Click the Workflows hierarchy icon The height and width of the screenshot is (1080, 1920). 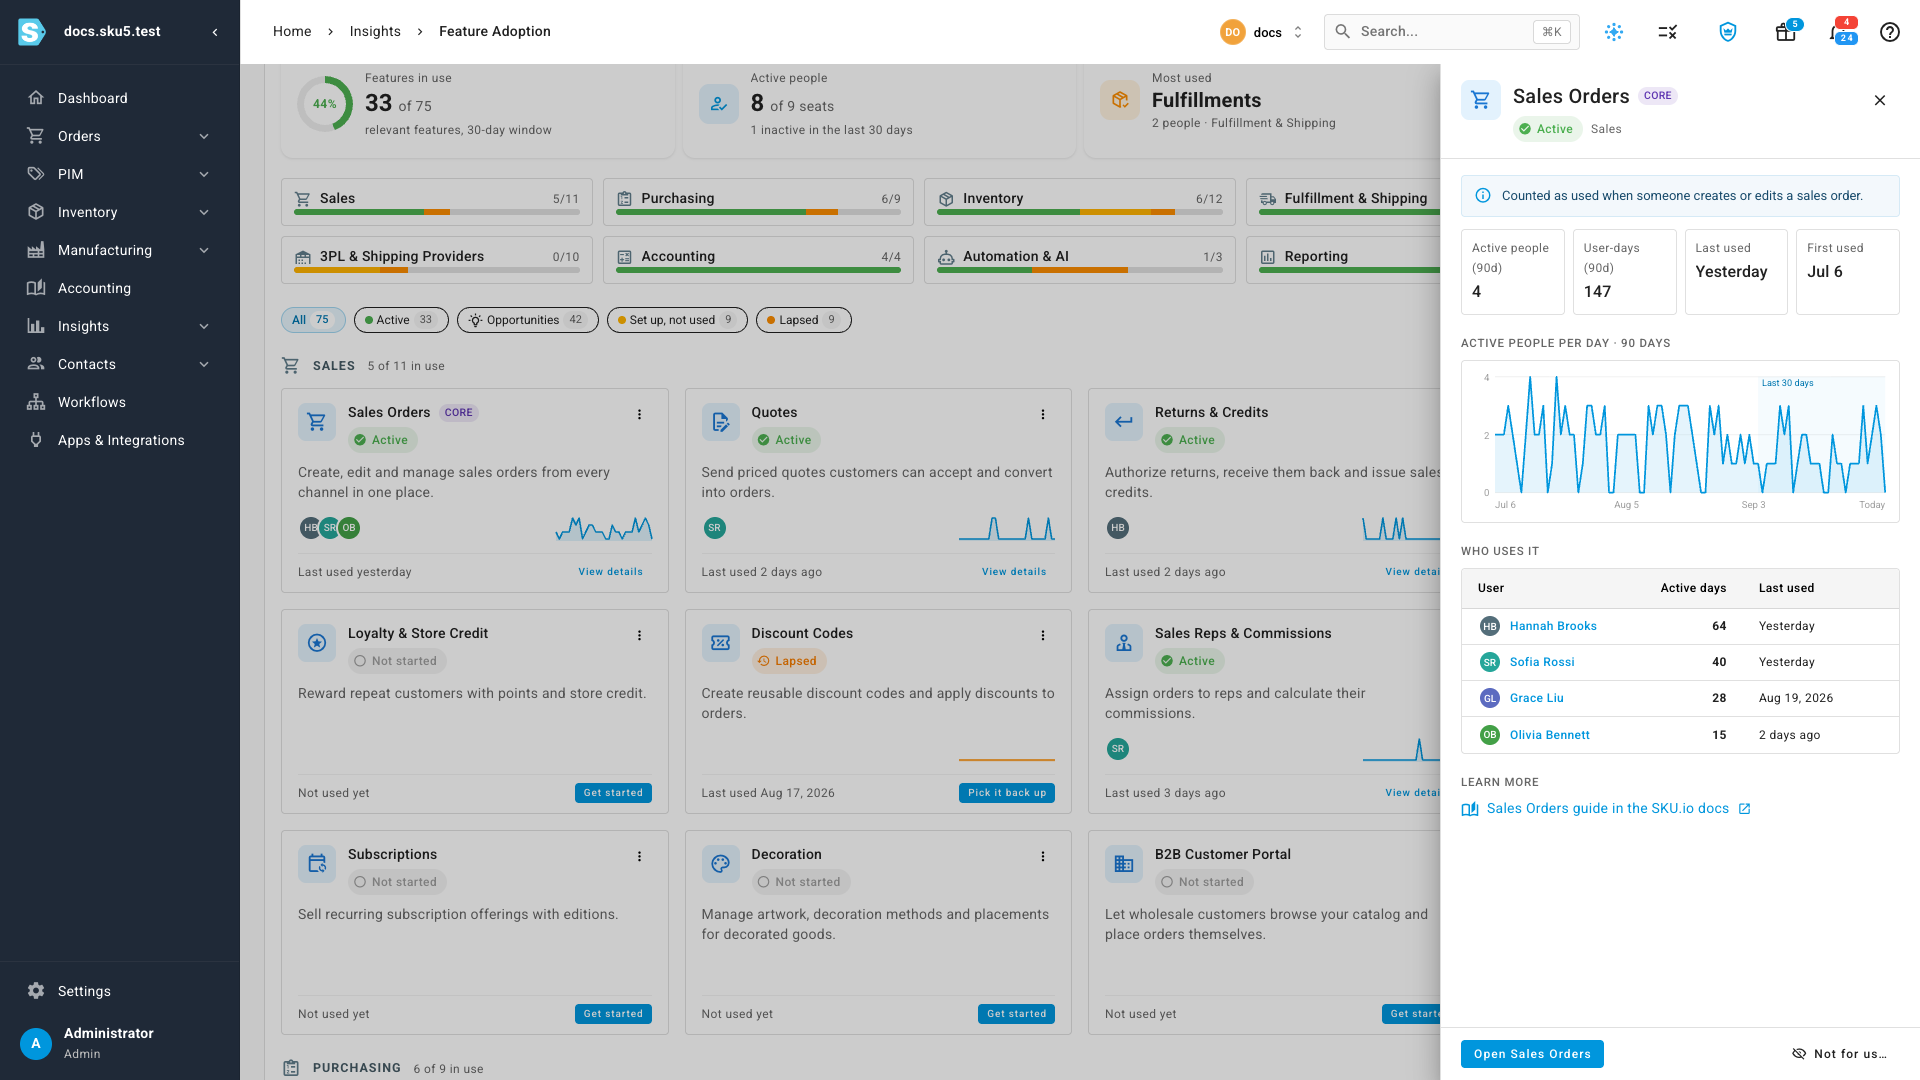pos(36,402)
